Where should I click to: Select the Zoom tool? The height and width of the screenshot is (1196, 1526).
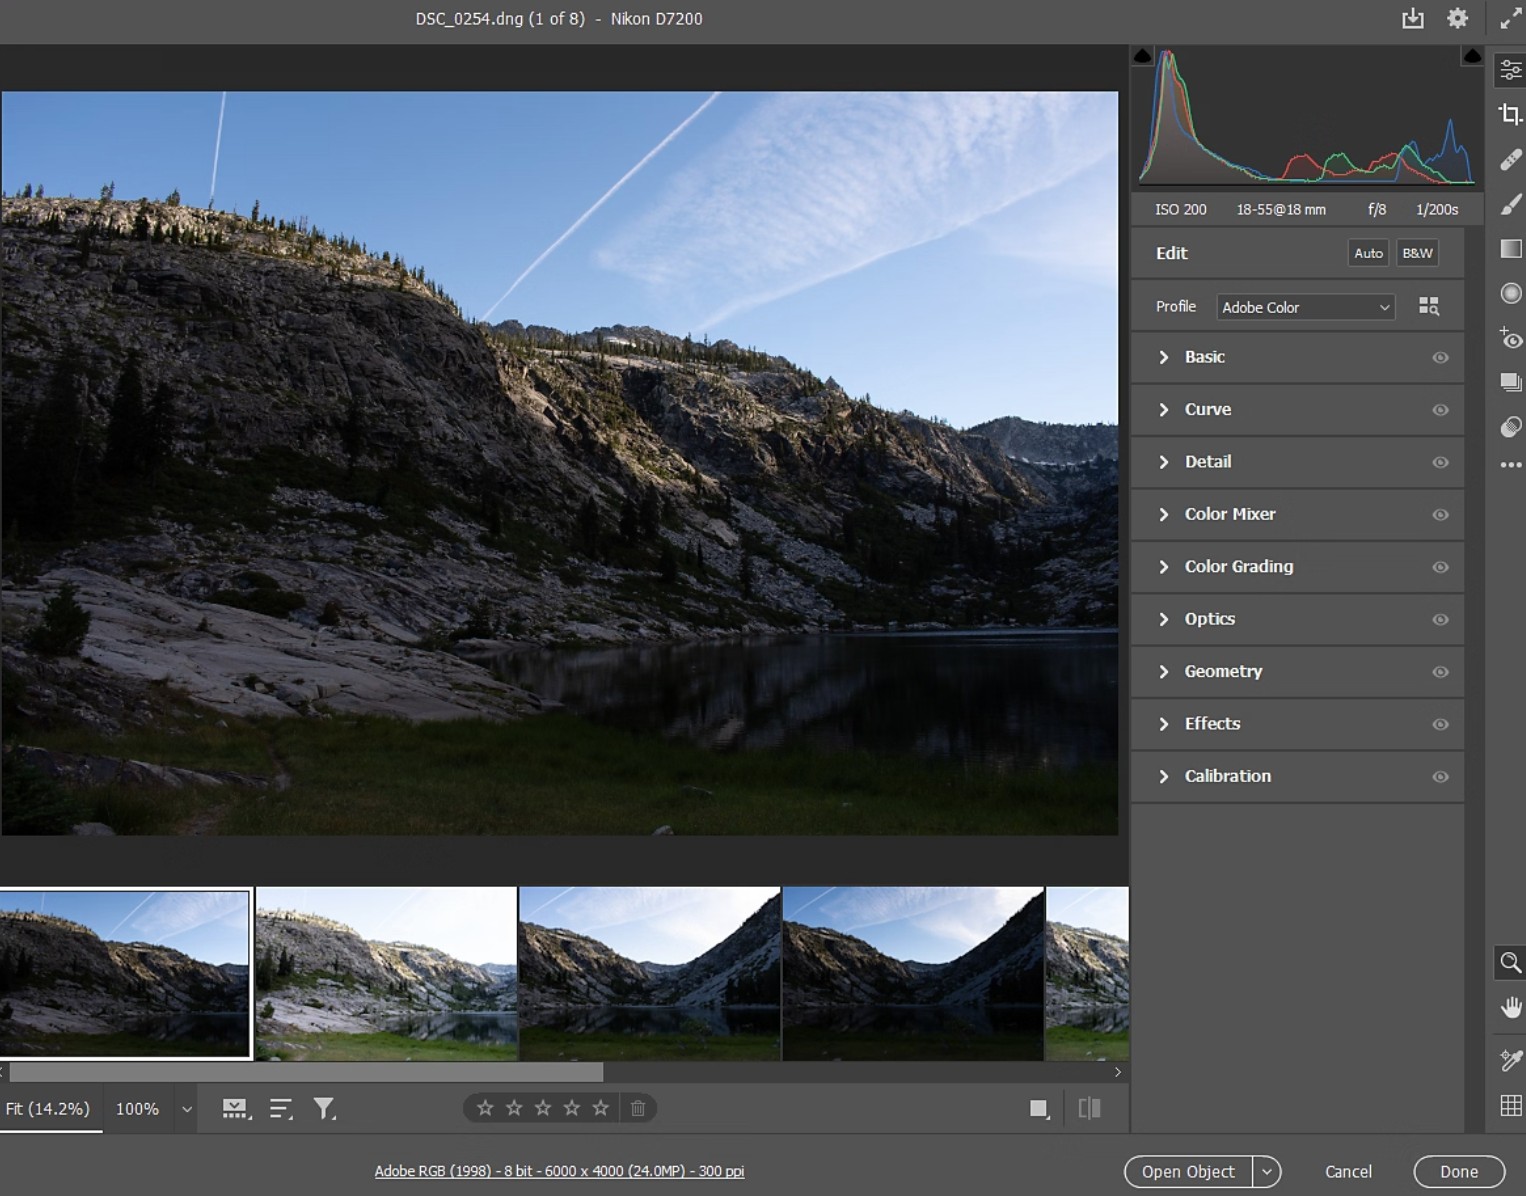point(1510,963)
